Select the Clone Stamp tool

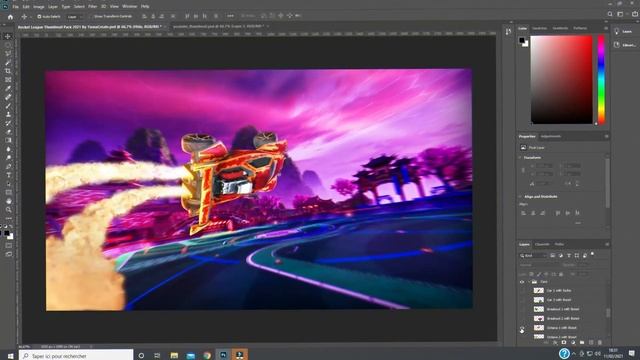(x=8, y=114)
